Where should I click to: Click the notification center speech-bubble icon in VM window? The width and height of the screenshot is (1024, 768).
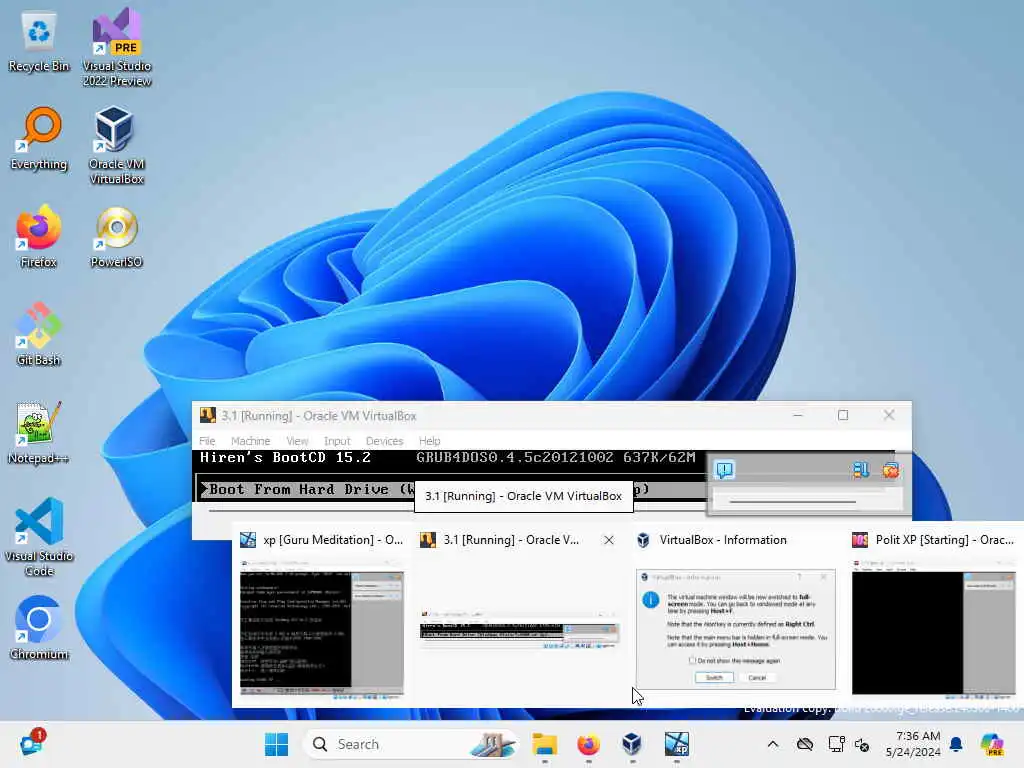725,470
